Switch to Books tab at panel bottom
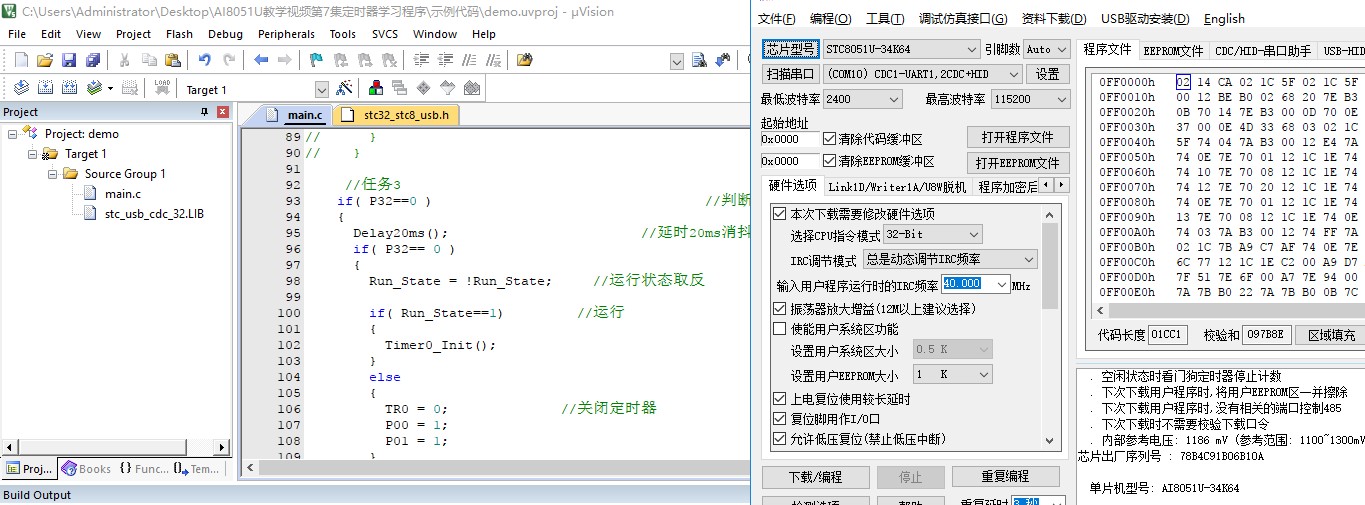Viewport: 1365px width, 505px height. coord(86,469)
